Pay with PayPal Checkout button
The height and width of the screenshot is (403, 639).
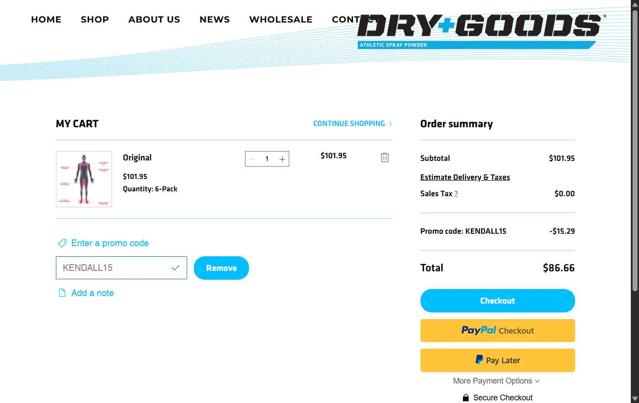[x=498, y=330]
